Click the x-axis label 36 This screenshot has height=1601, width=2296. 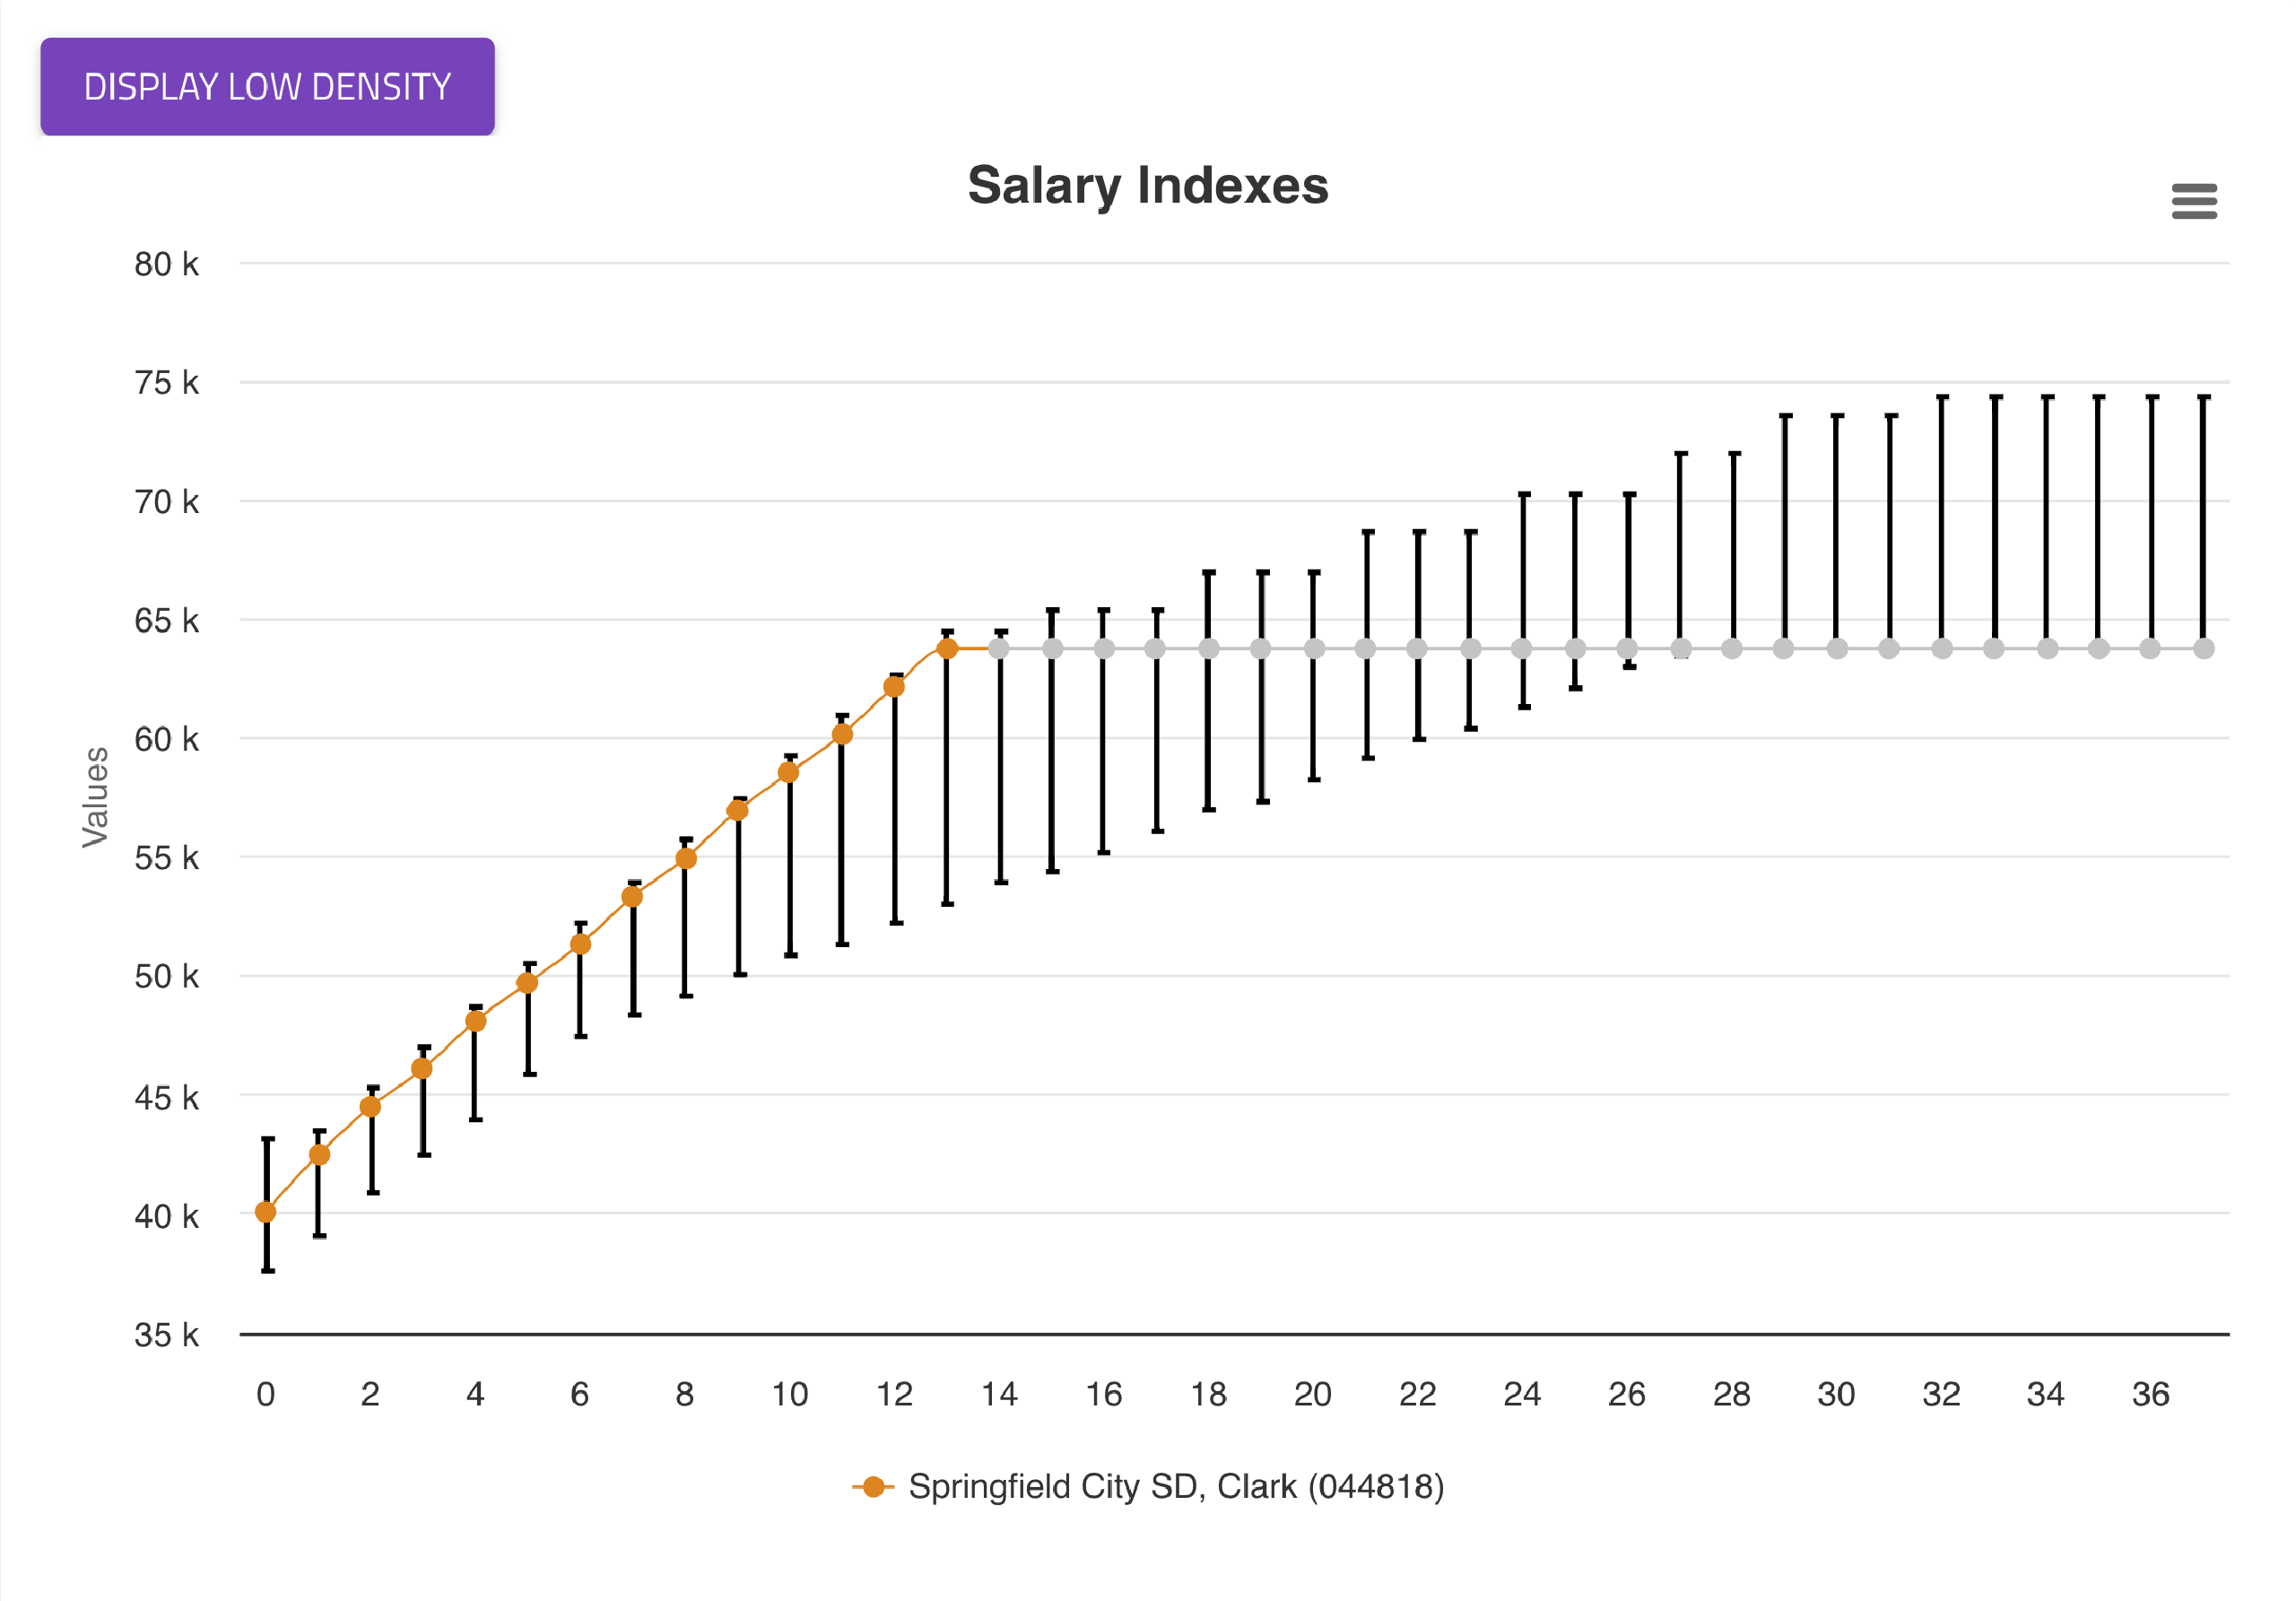click(x=2150, y=1394)
